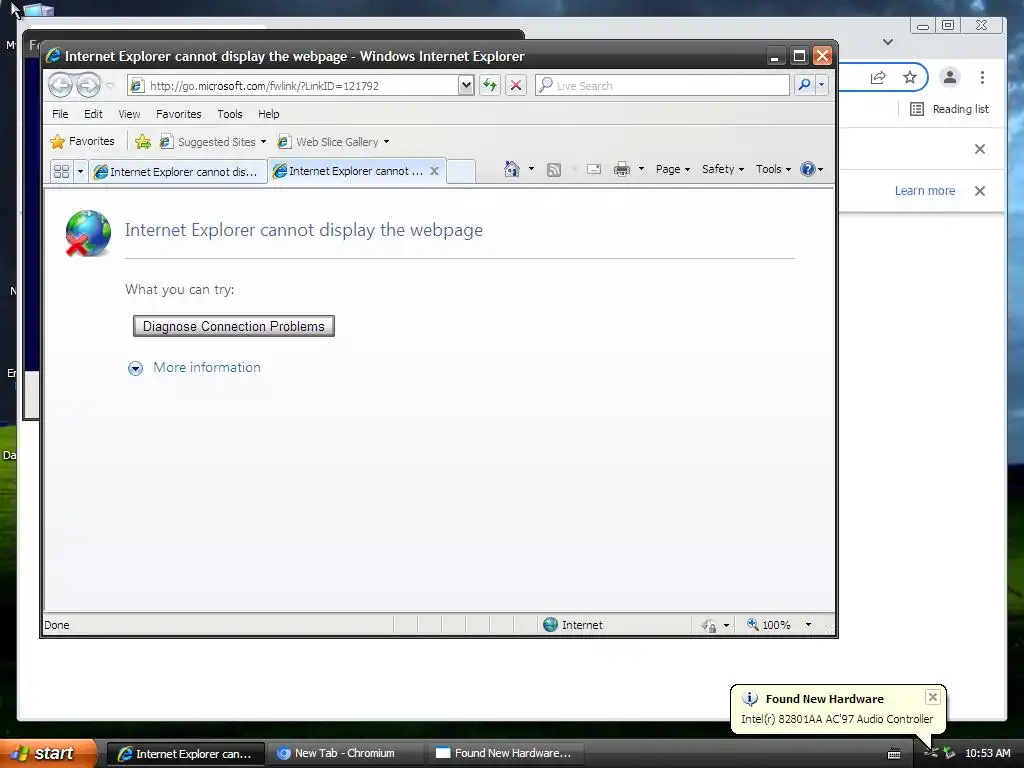The image size is (1024, 768).
Task: Open Web Slice Gallery dropdown
Action: (x=334, y=142)
